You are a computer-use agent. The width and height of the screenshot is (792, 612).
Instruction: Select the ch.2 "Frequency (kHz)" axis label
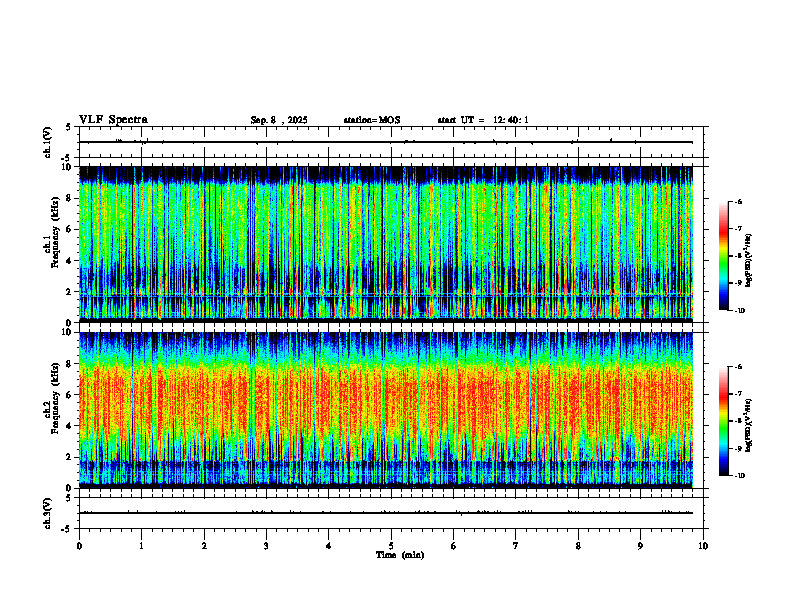[55, 397]
